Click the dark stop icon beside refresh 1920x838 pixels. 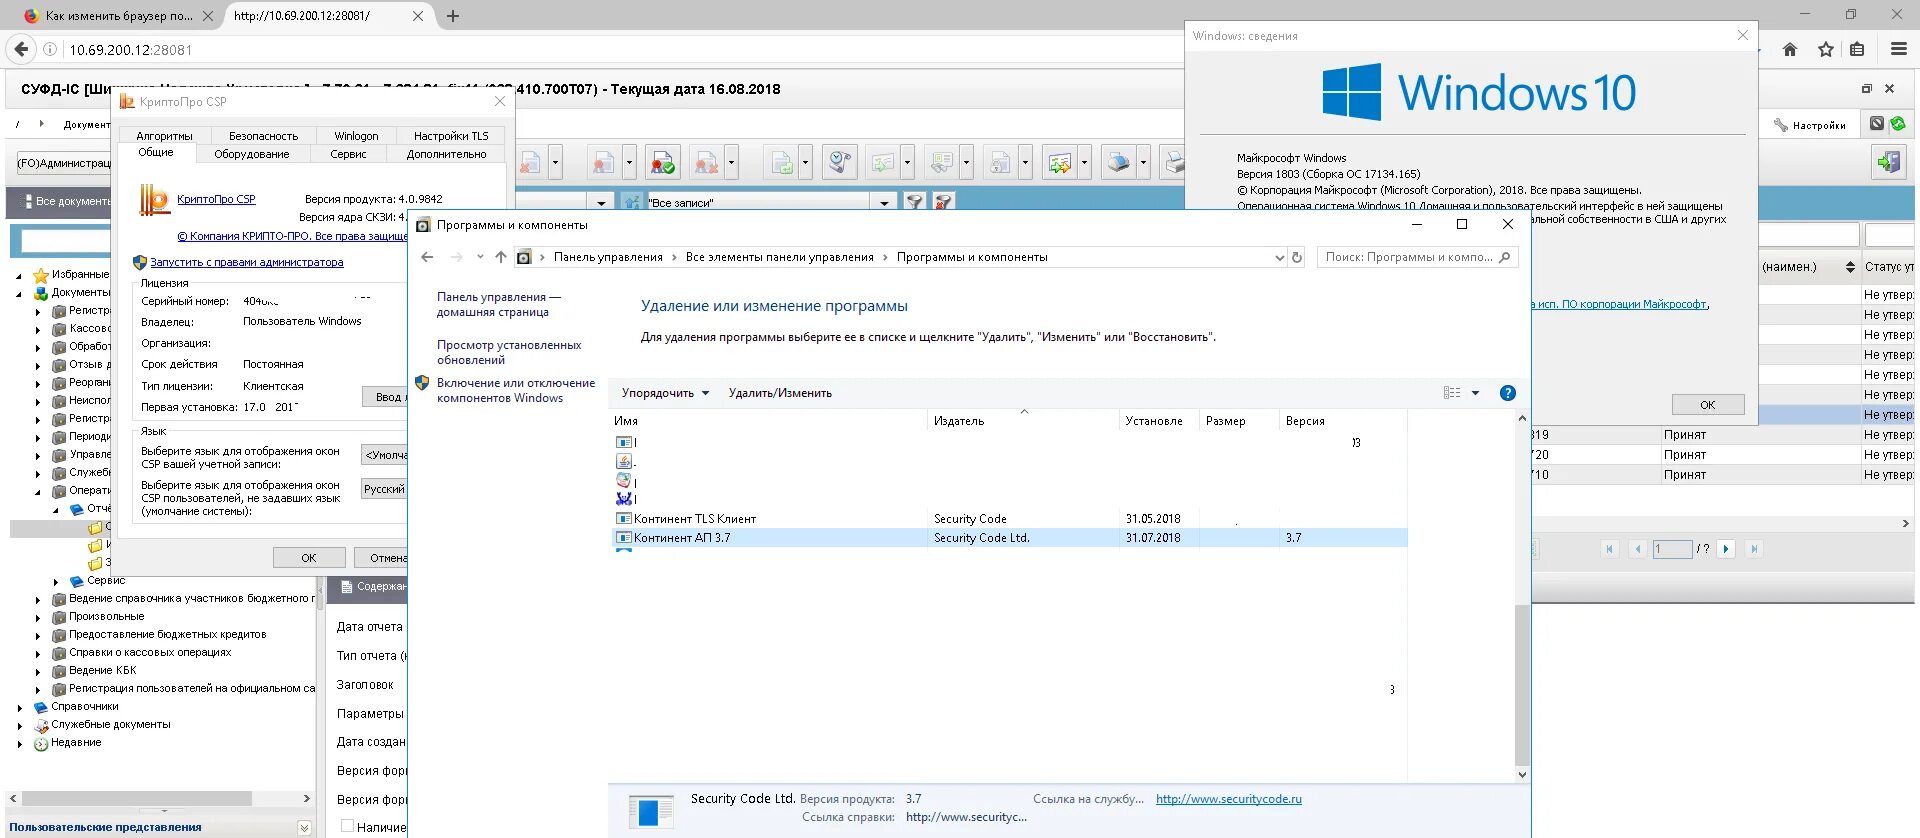tap(1877, 124)
